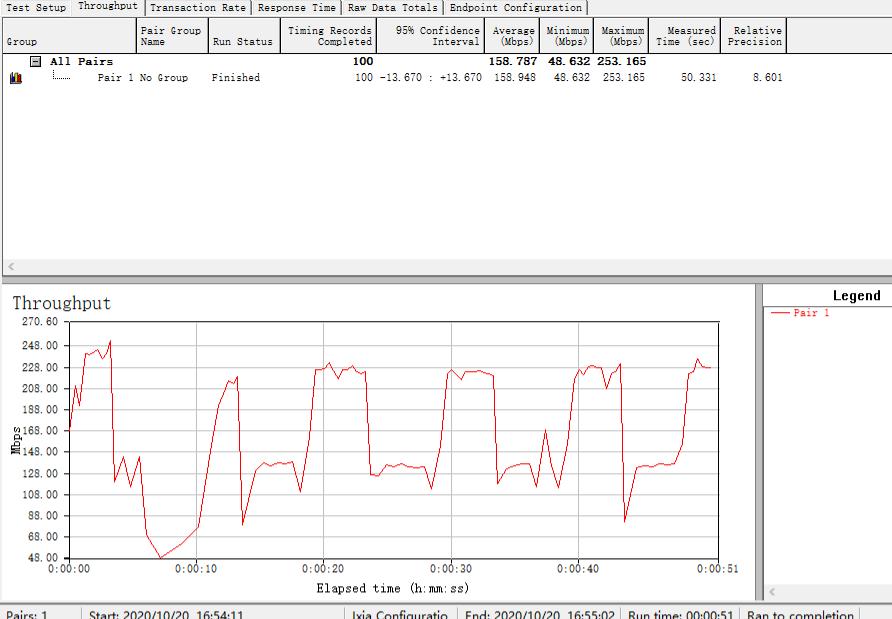This screenshot has height=619, width=892.
Task: Click the Maximum (Mbps) column header
Action: point(621,36)
